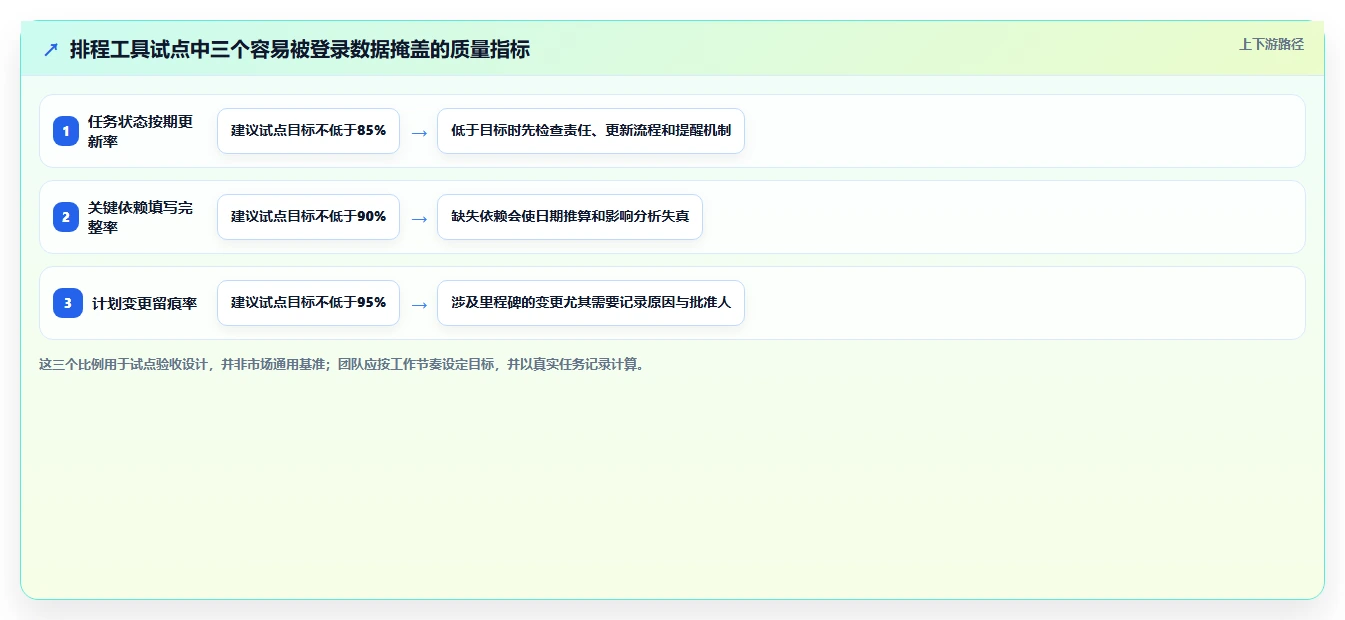The height and width of the screenshot is (620, 1345).
Task: Select the 任务状态按期更新率 label
Action: (141, 131)
